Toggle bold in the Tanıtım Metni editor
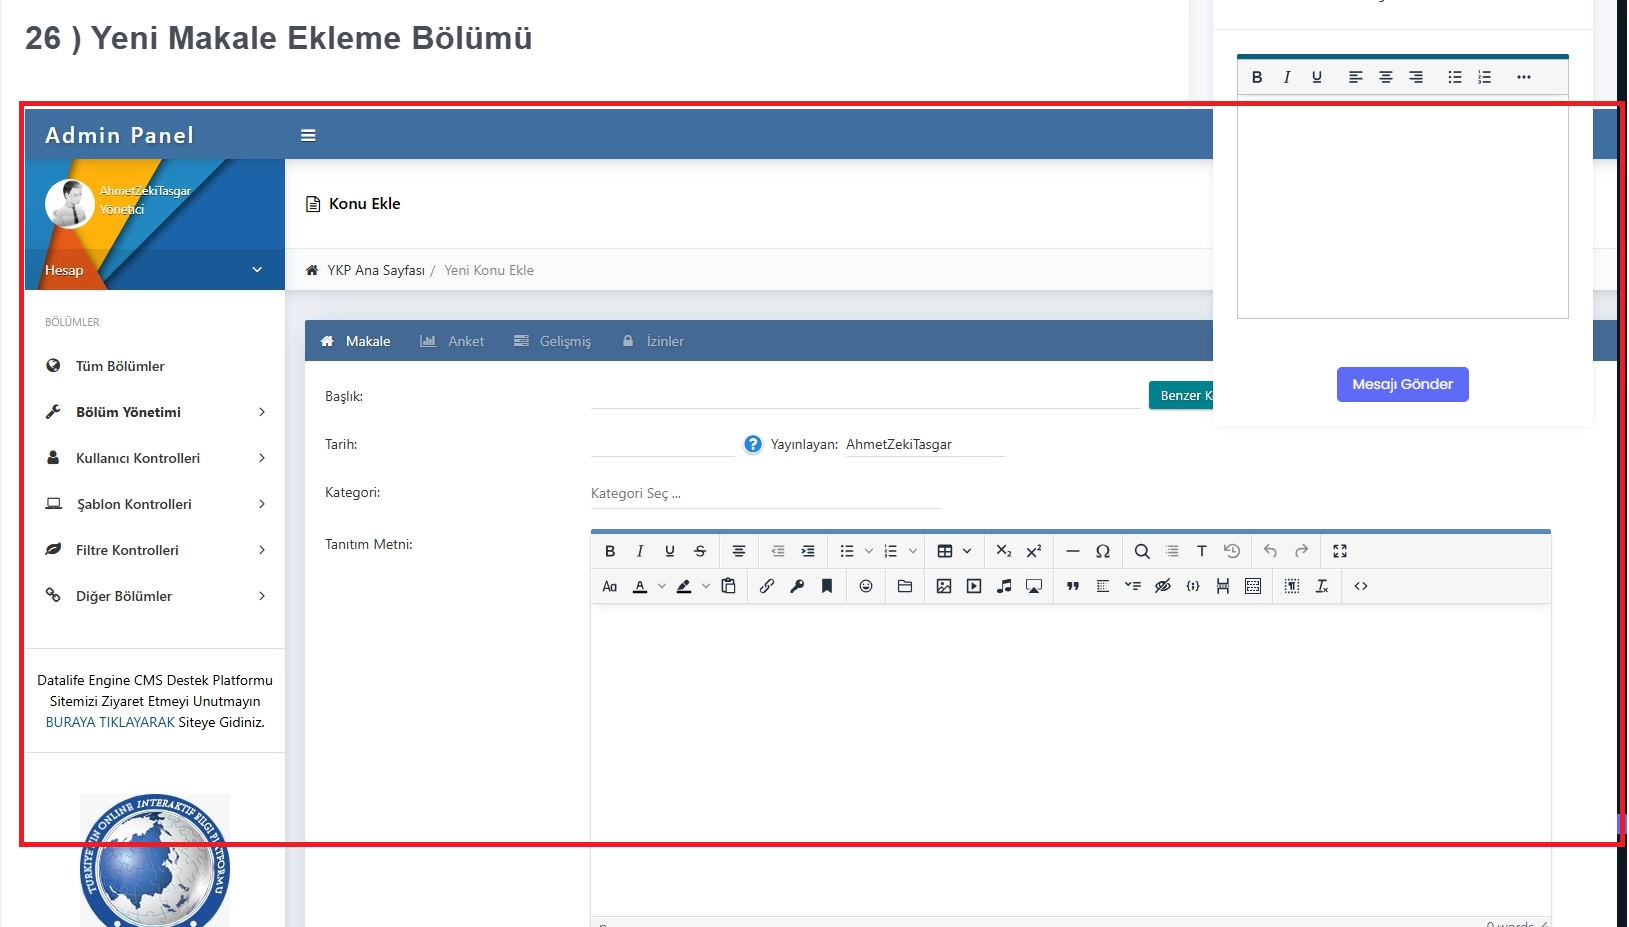This screenshot has height=927, width=1629. [x=610, y=551]
